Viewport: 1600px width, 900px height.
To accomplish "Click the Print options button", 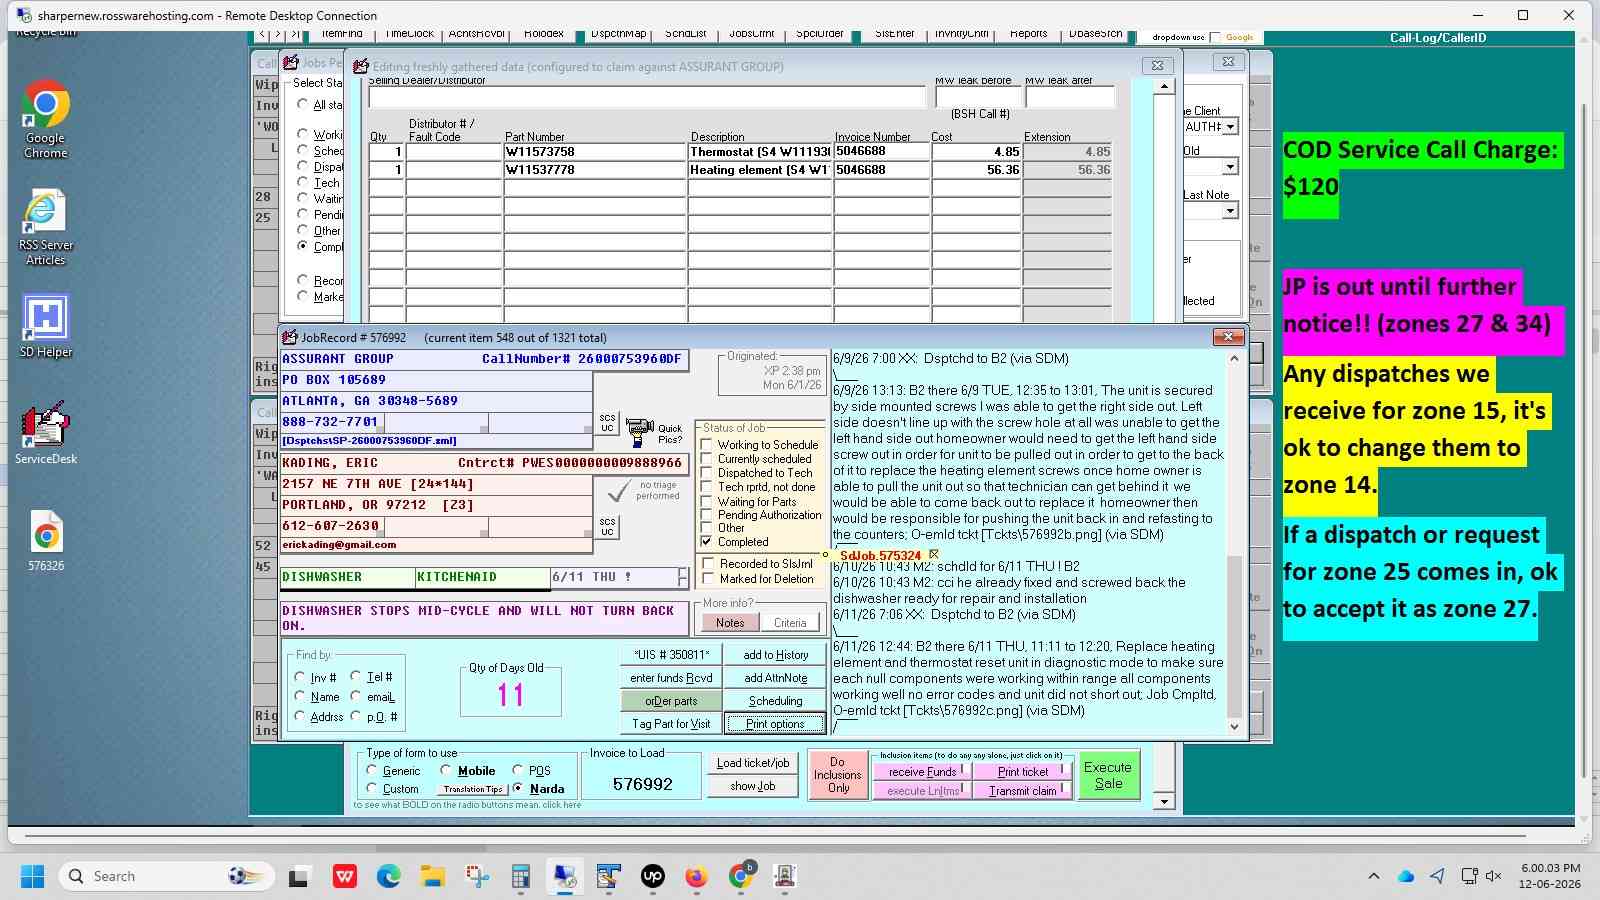I will [x=775, y=724].
